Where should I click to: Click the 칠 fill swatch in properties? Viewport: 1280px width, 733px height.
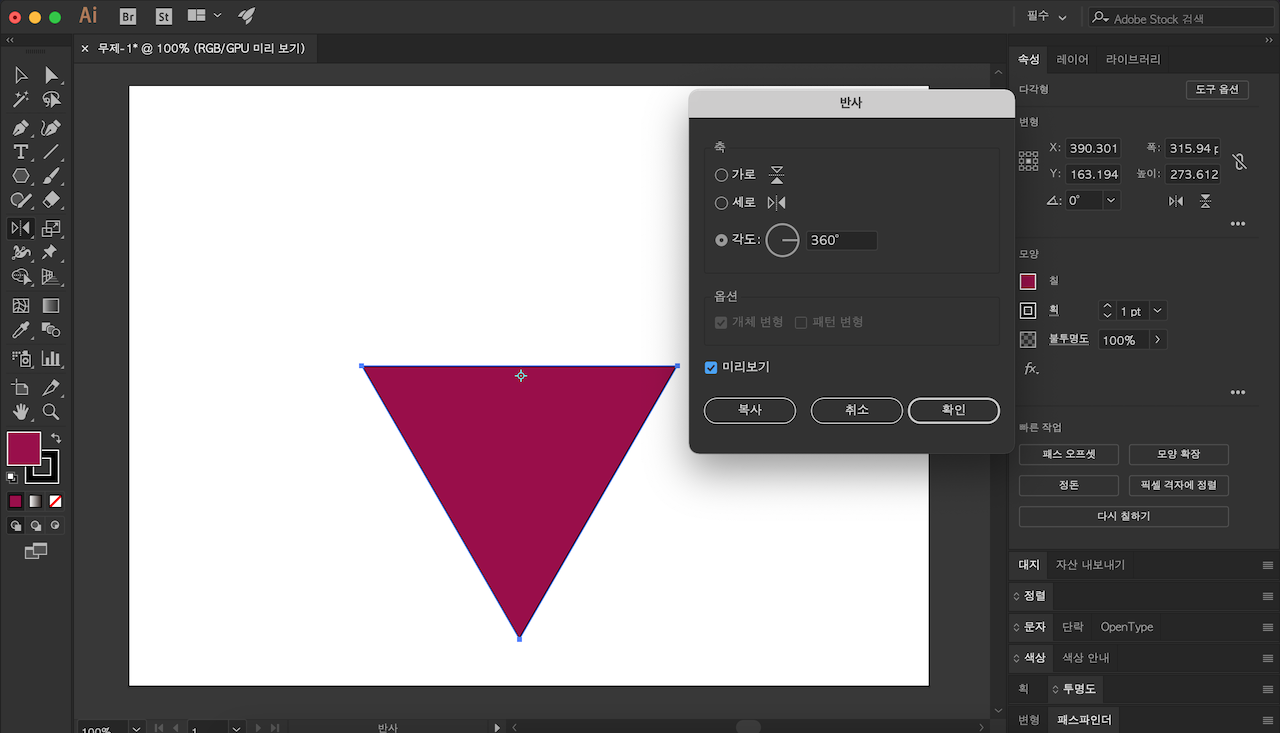pyautogui.click(x=1028, y=282)
